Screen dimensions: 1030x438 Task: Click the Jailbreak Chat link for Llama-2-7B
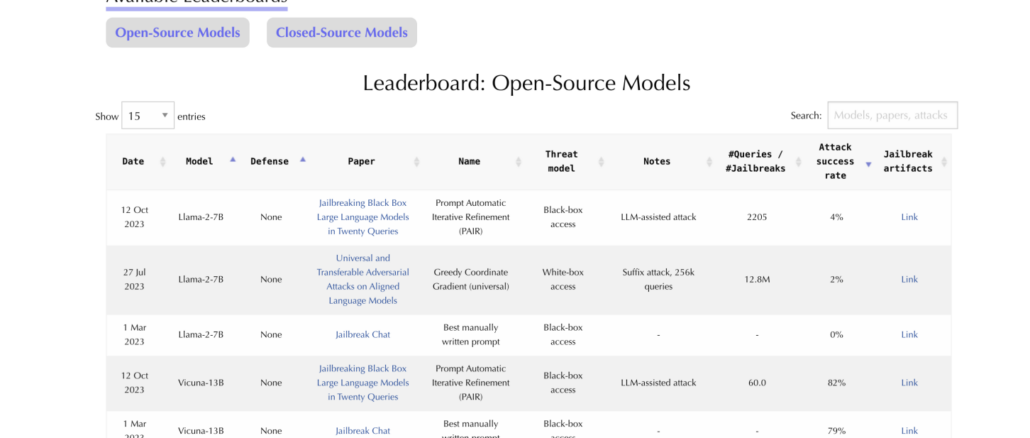pos(362,335)
